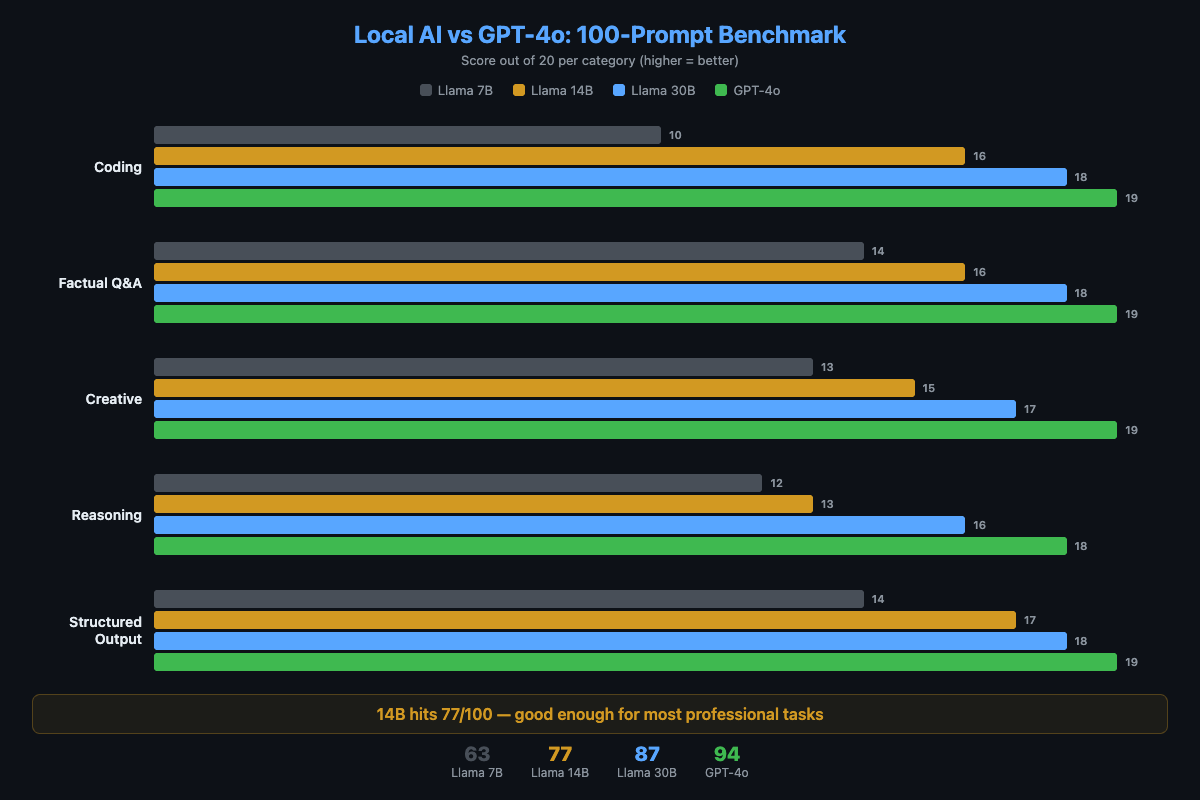This screenshot has width=1200, height=800.
Task: Click the total score 63 for Llama 7B
Action: click(x=477, y=754)
